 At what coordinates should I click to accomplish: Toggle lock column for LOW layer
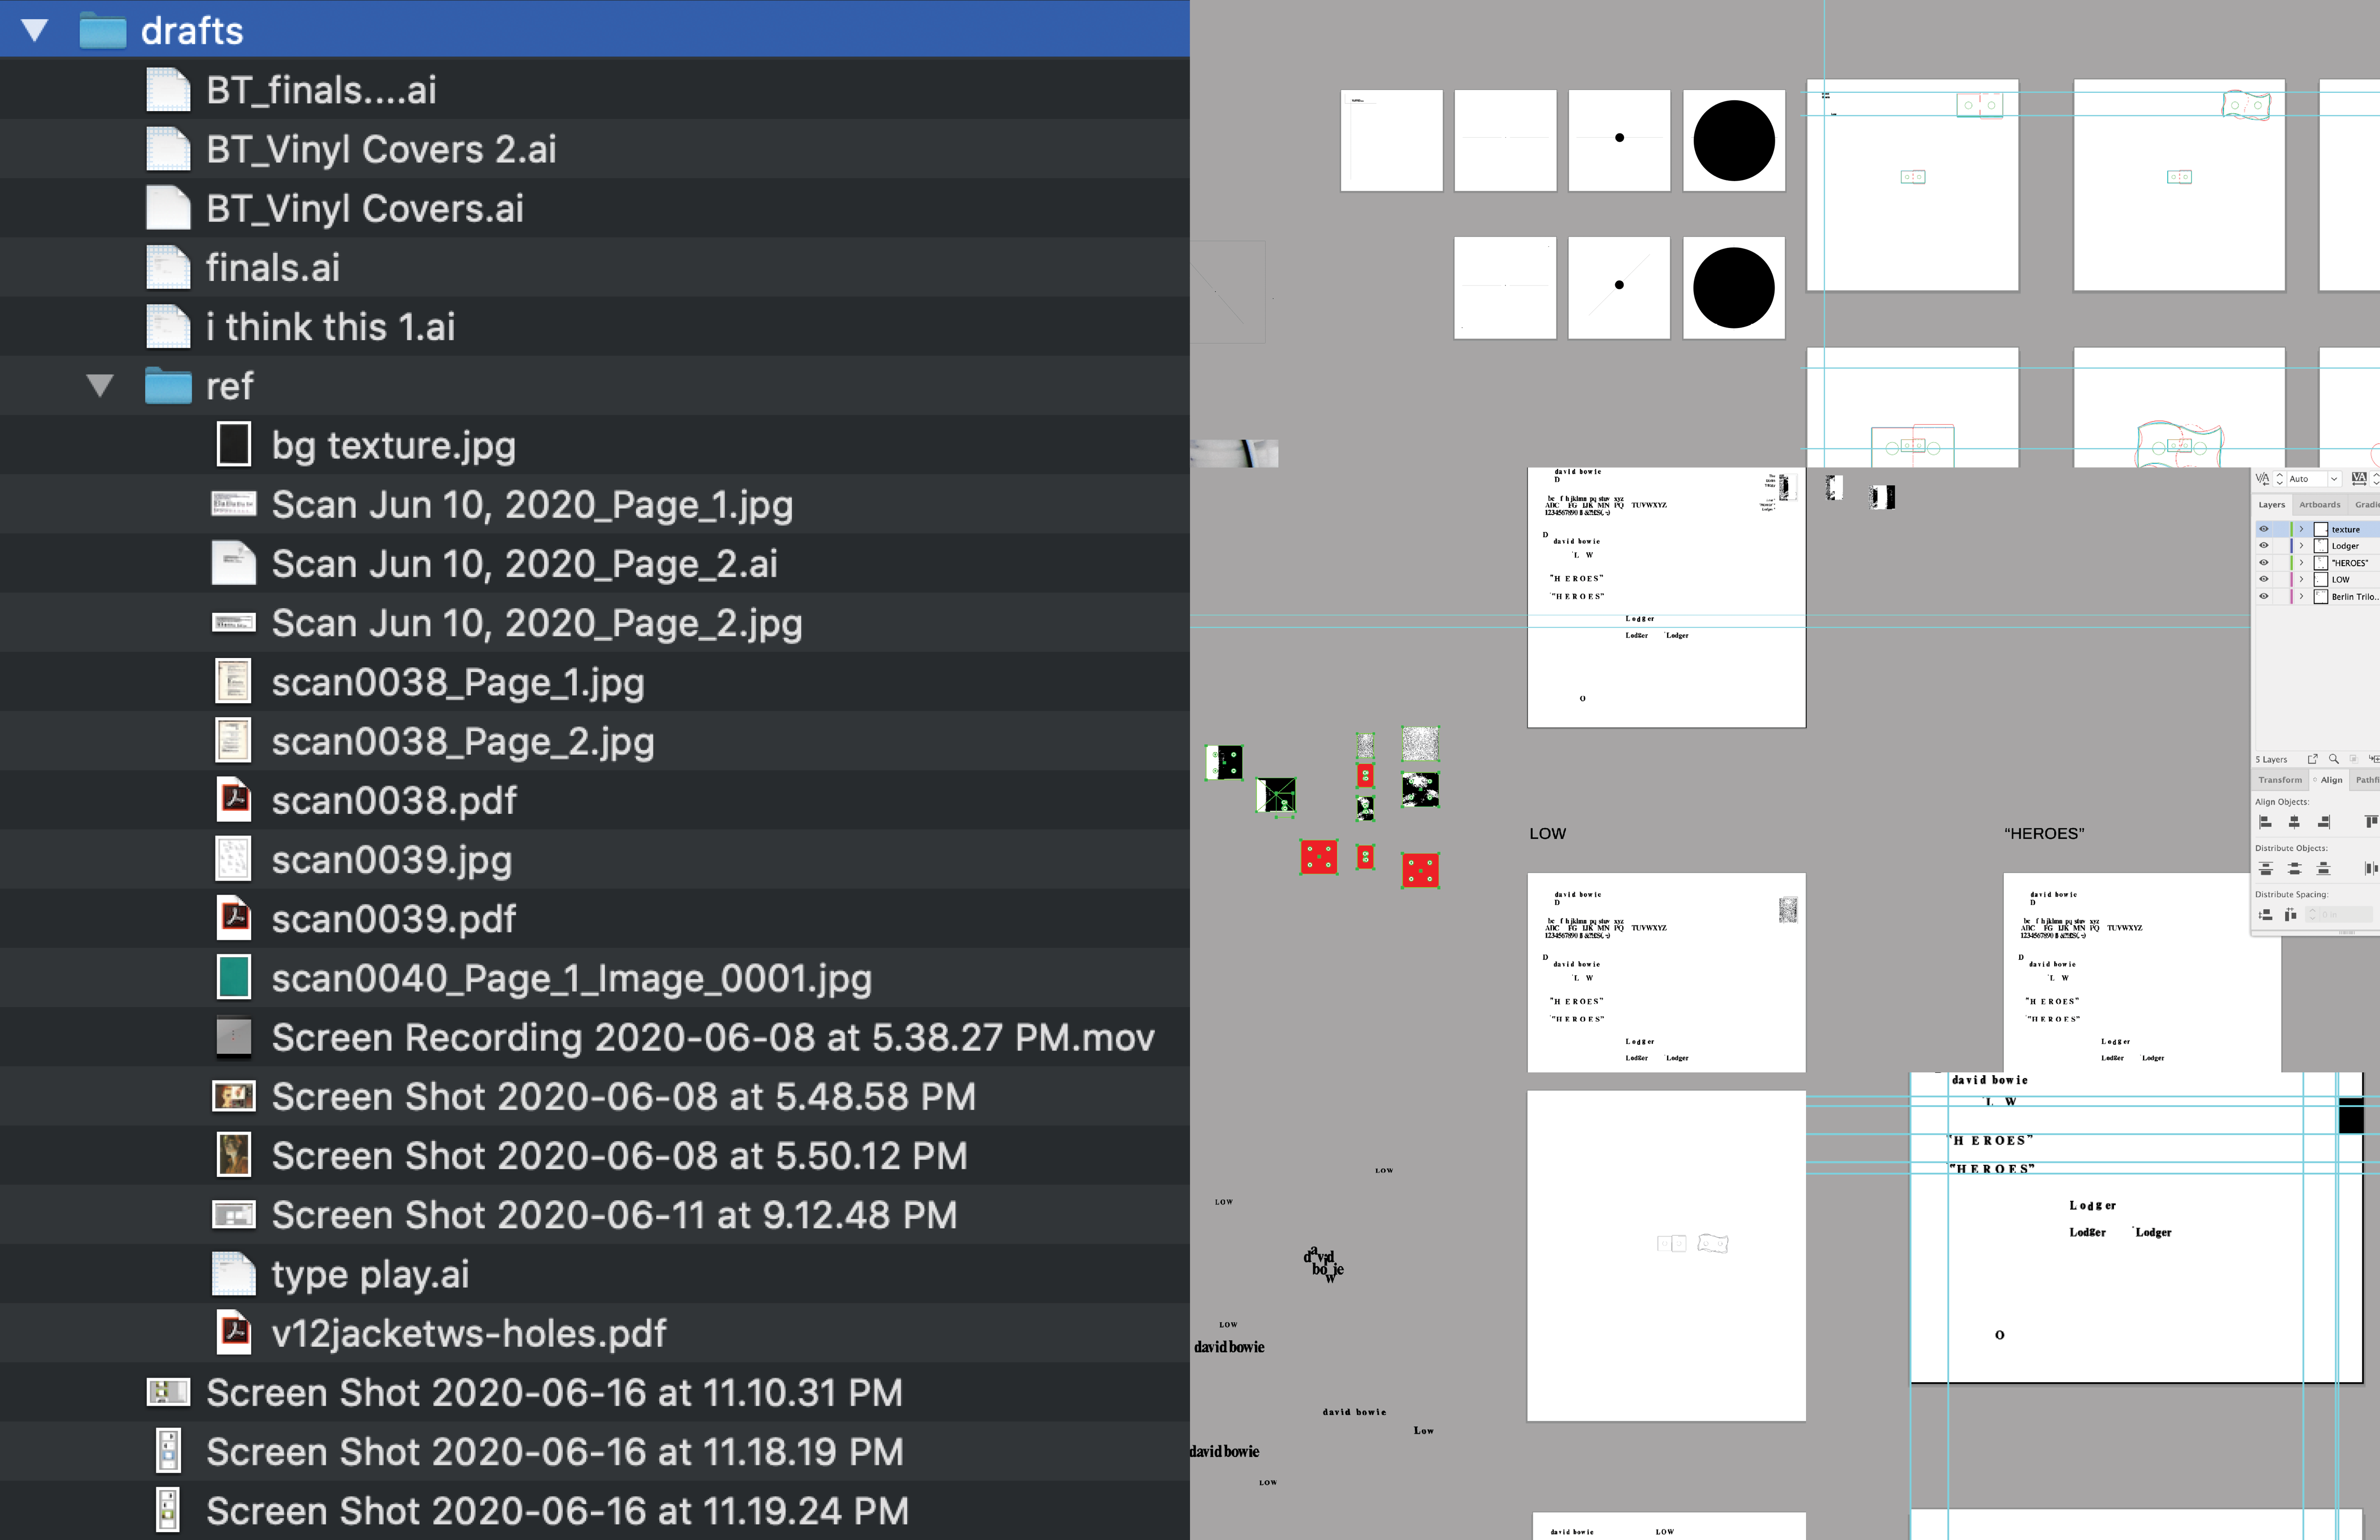(2281, 579)
